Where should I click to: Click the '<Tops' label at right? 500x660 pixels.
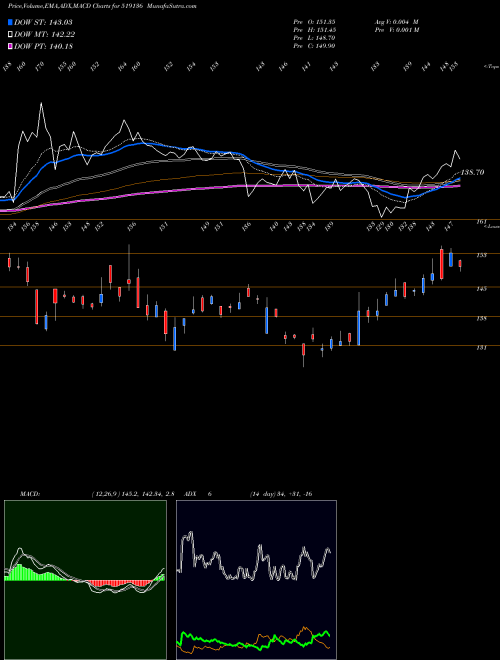click(x=491, y=67)
